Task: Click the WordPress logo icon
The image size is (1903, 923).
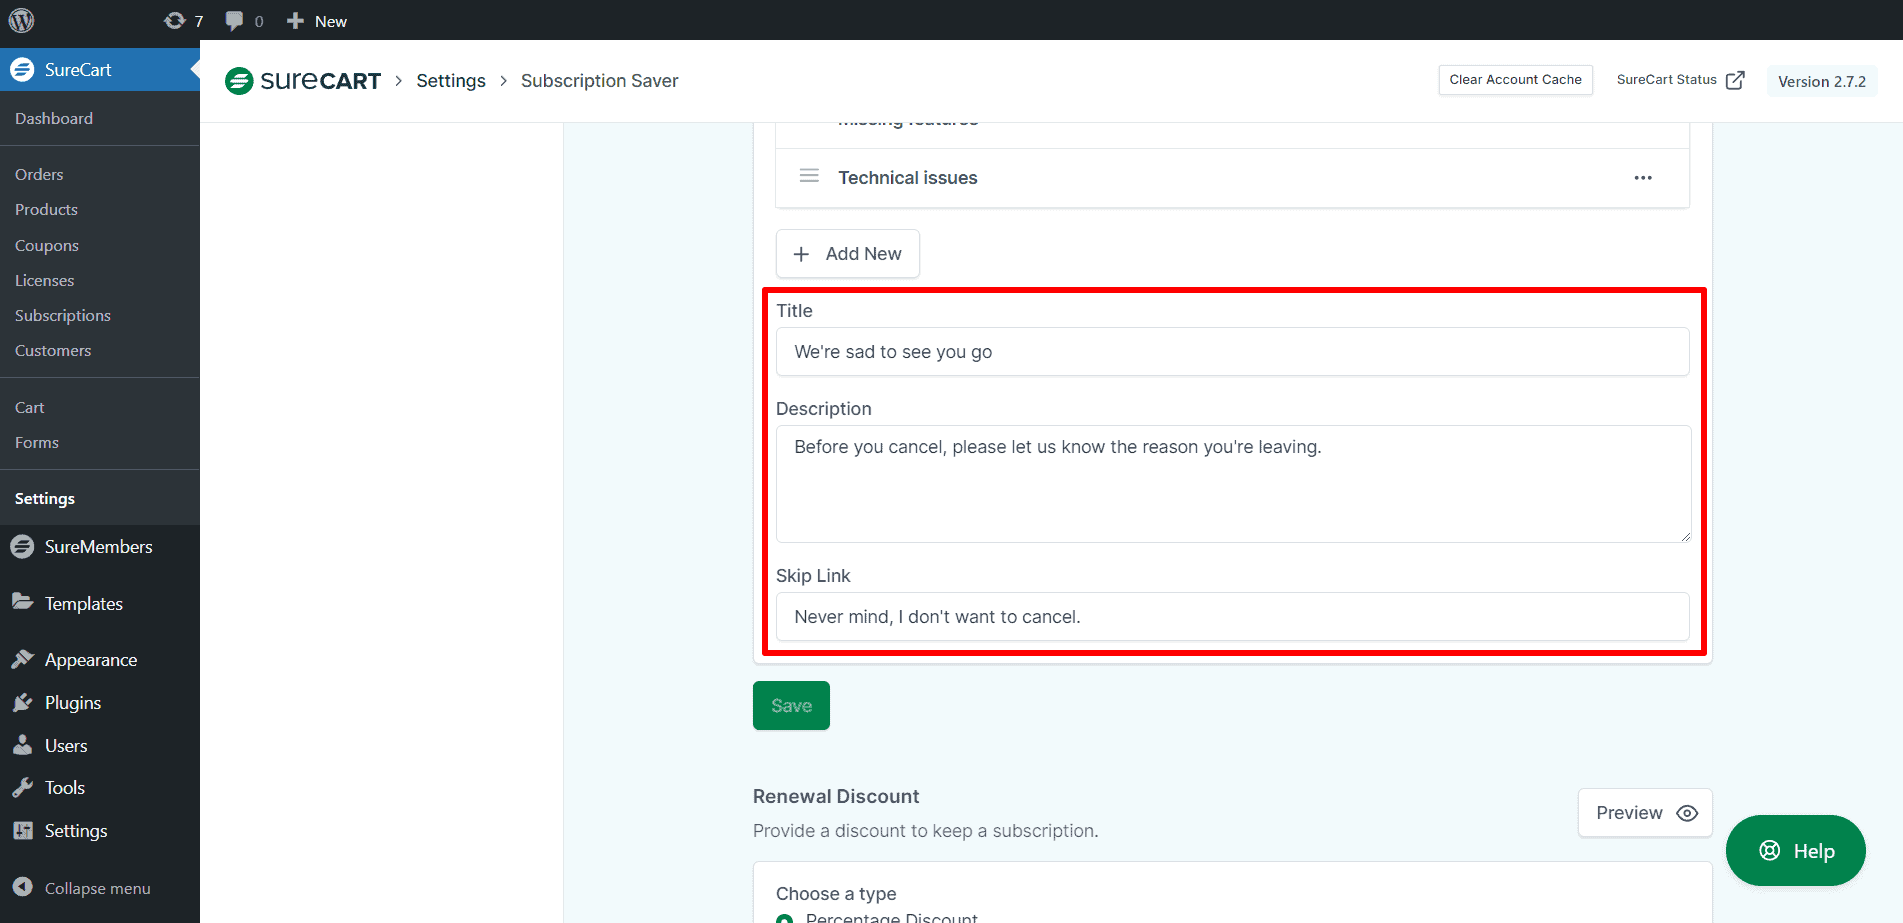Action: (x=21, y=21)
